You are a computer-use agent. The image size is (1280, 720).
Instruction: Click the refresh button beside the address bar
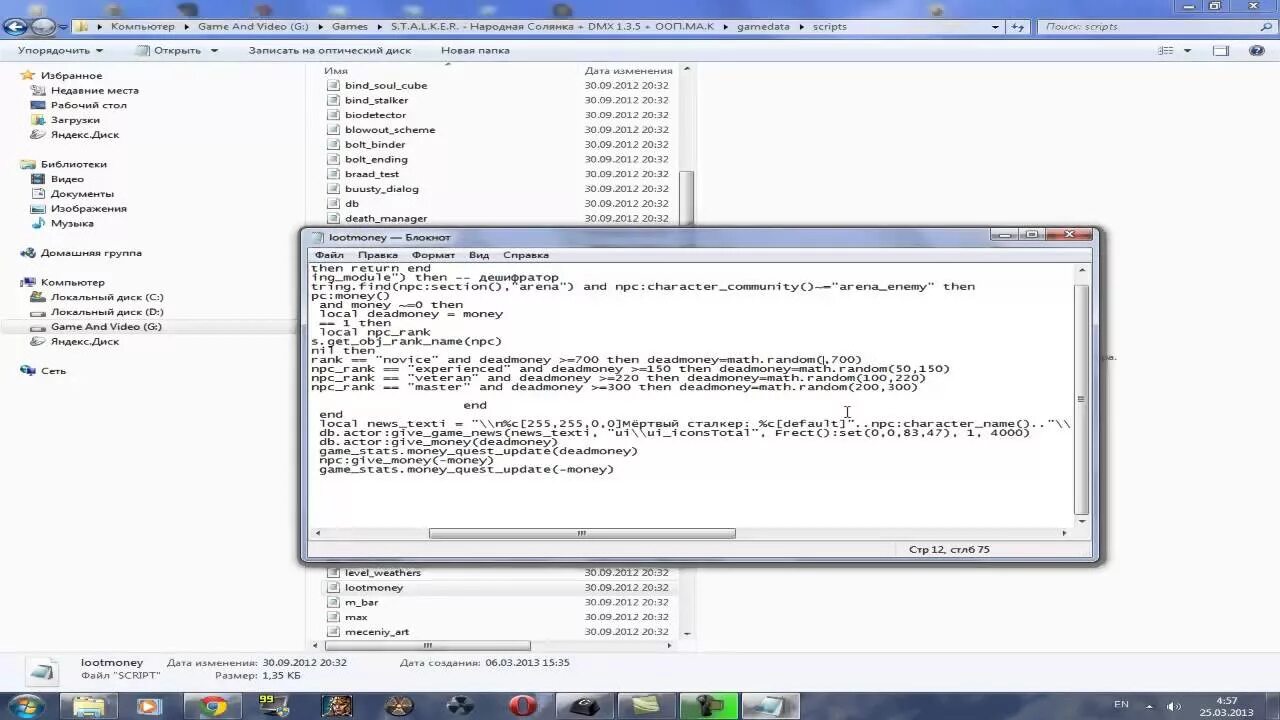[x=1018, y=27]
